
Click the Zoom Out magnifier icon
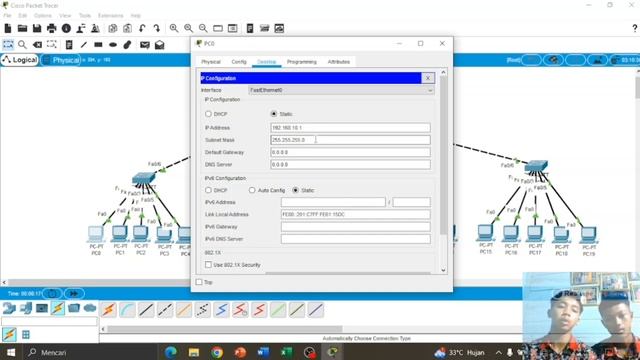[x=203, y=28]
